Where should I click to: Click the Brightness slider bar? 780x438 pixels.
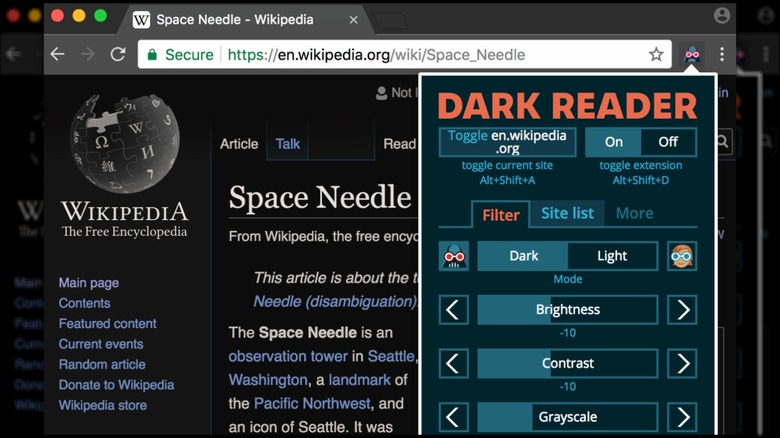pos(567,310)
